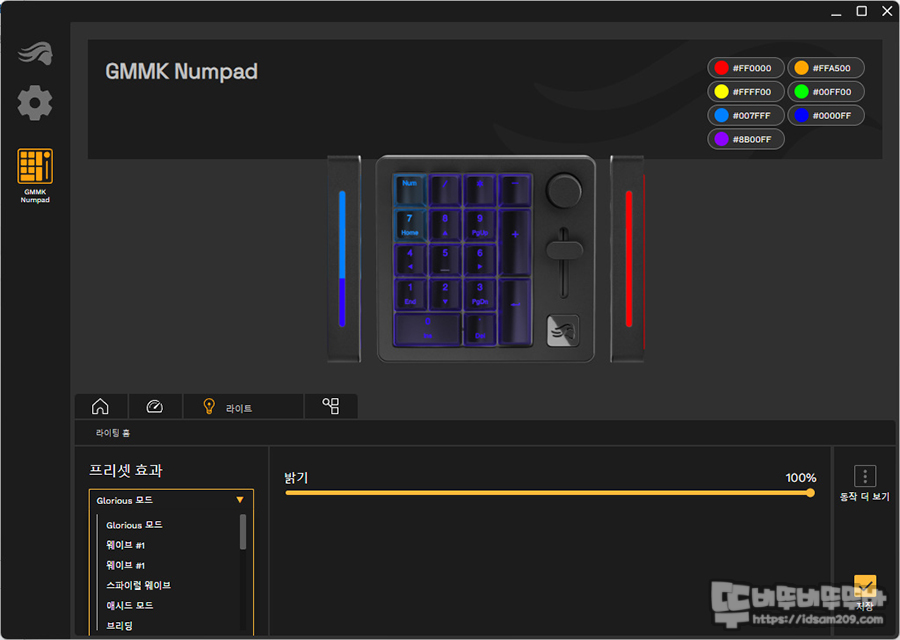Image resolution: width=900 pixels, height=640 pixels.
Task: Open the Home tab icon
Action: 100,406
